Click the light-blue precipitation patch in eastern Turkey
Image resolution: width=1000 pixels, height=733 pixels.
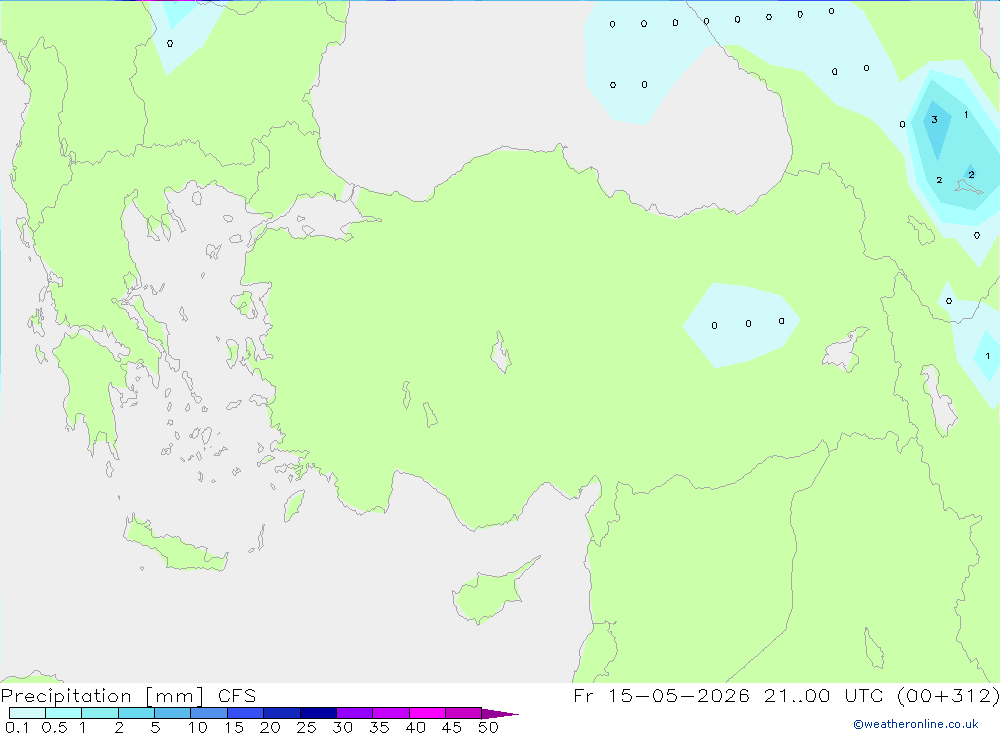click(741, 324)
